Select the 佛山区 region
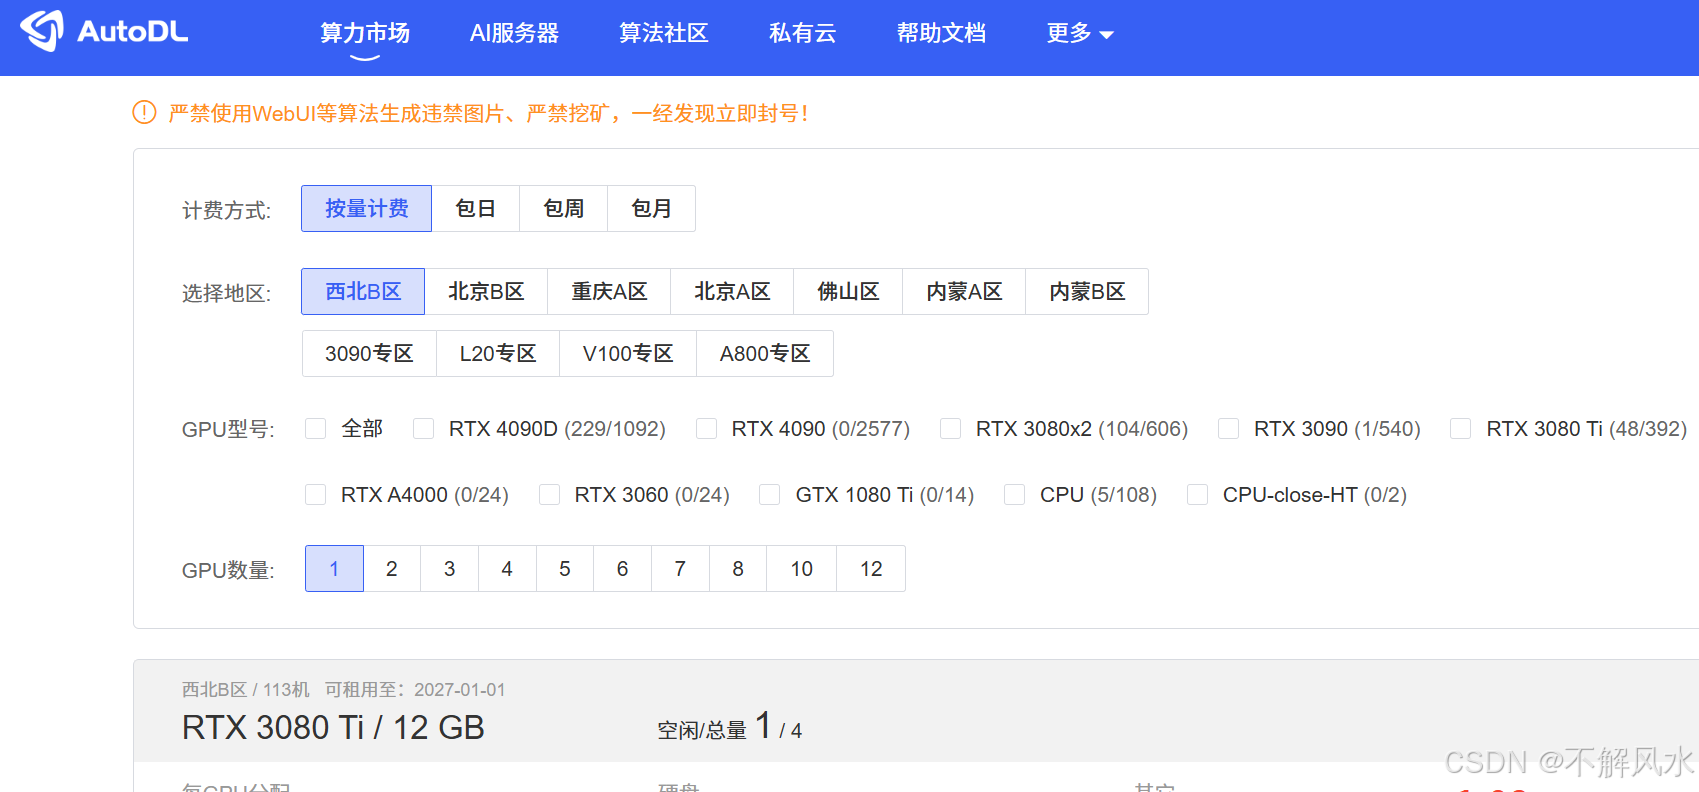The height and width of the screenshot is (792, 1699). 848,291
